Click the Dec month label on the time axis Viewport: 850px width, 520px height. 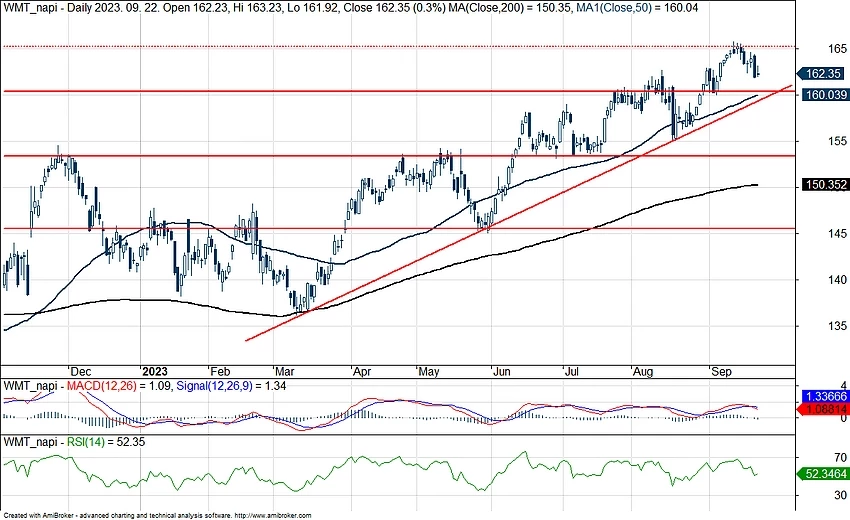point(81,372)
